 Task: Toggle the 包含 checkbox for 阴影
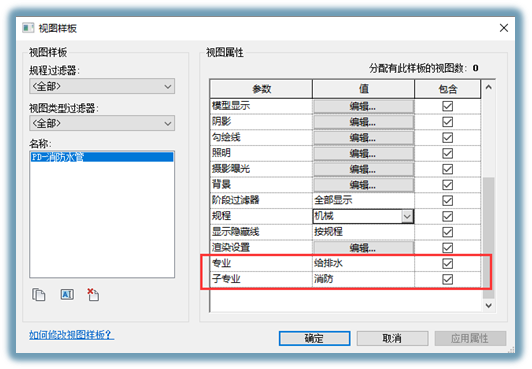pos(448,122)
